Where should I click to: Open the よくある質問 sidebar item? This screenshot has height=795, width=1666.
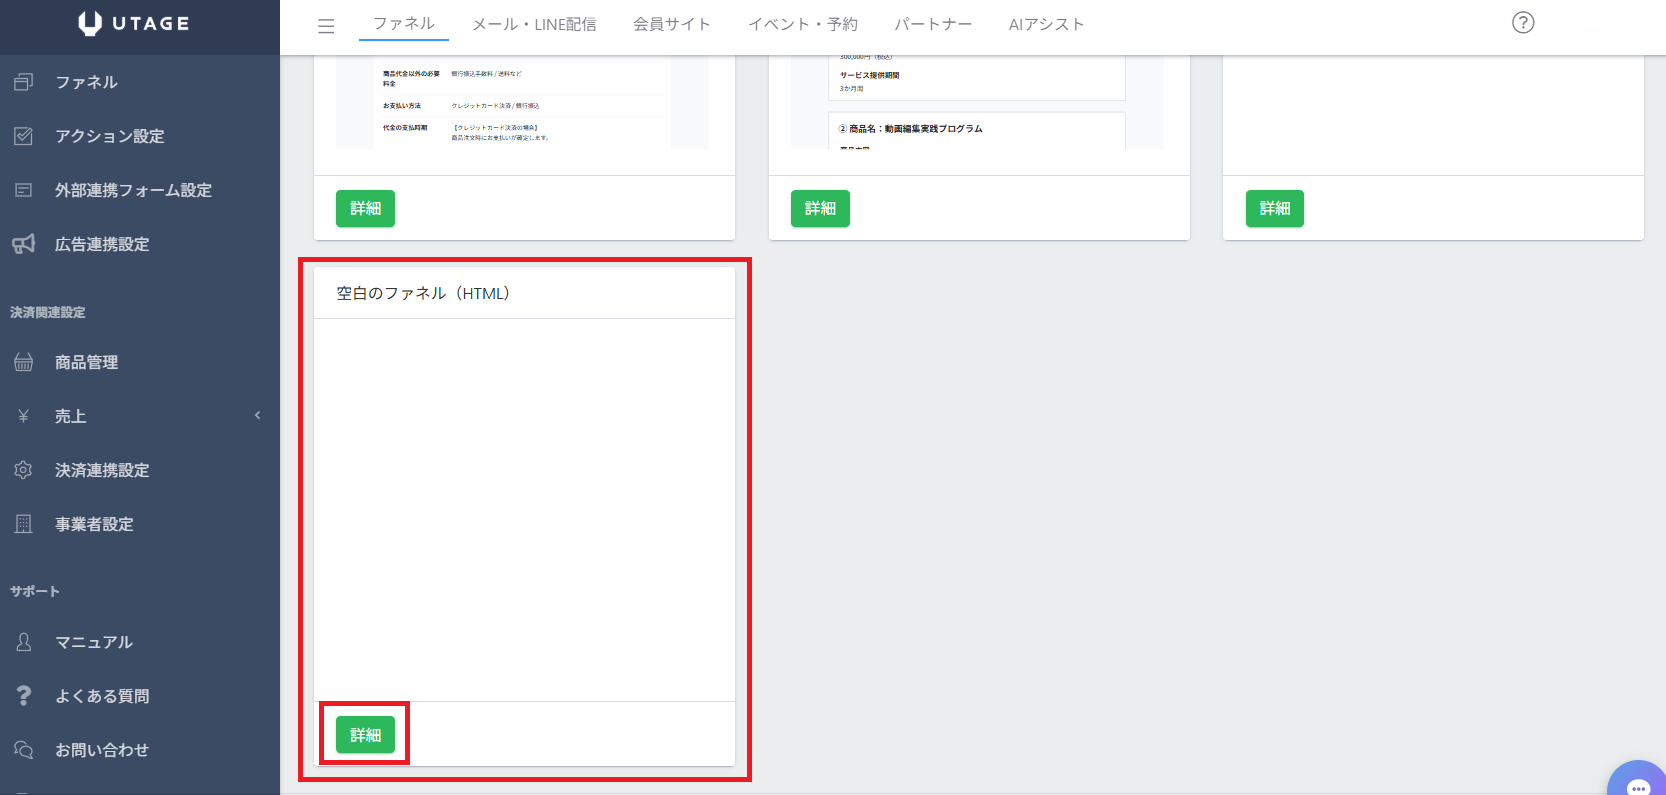pyautogui.click(x=101, y=696)
